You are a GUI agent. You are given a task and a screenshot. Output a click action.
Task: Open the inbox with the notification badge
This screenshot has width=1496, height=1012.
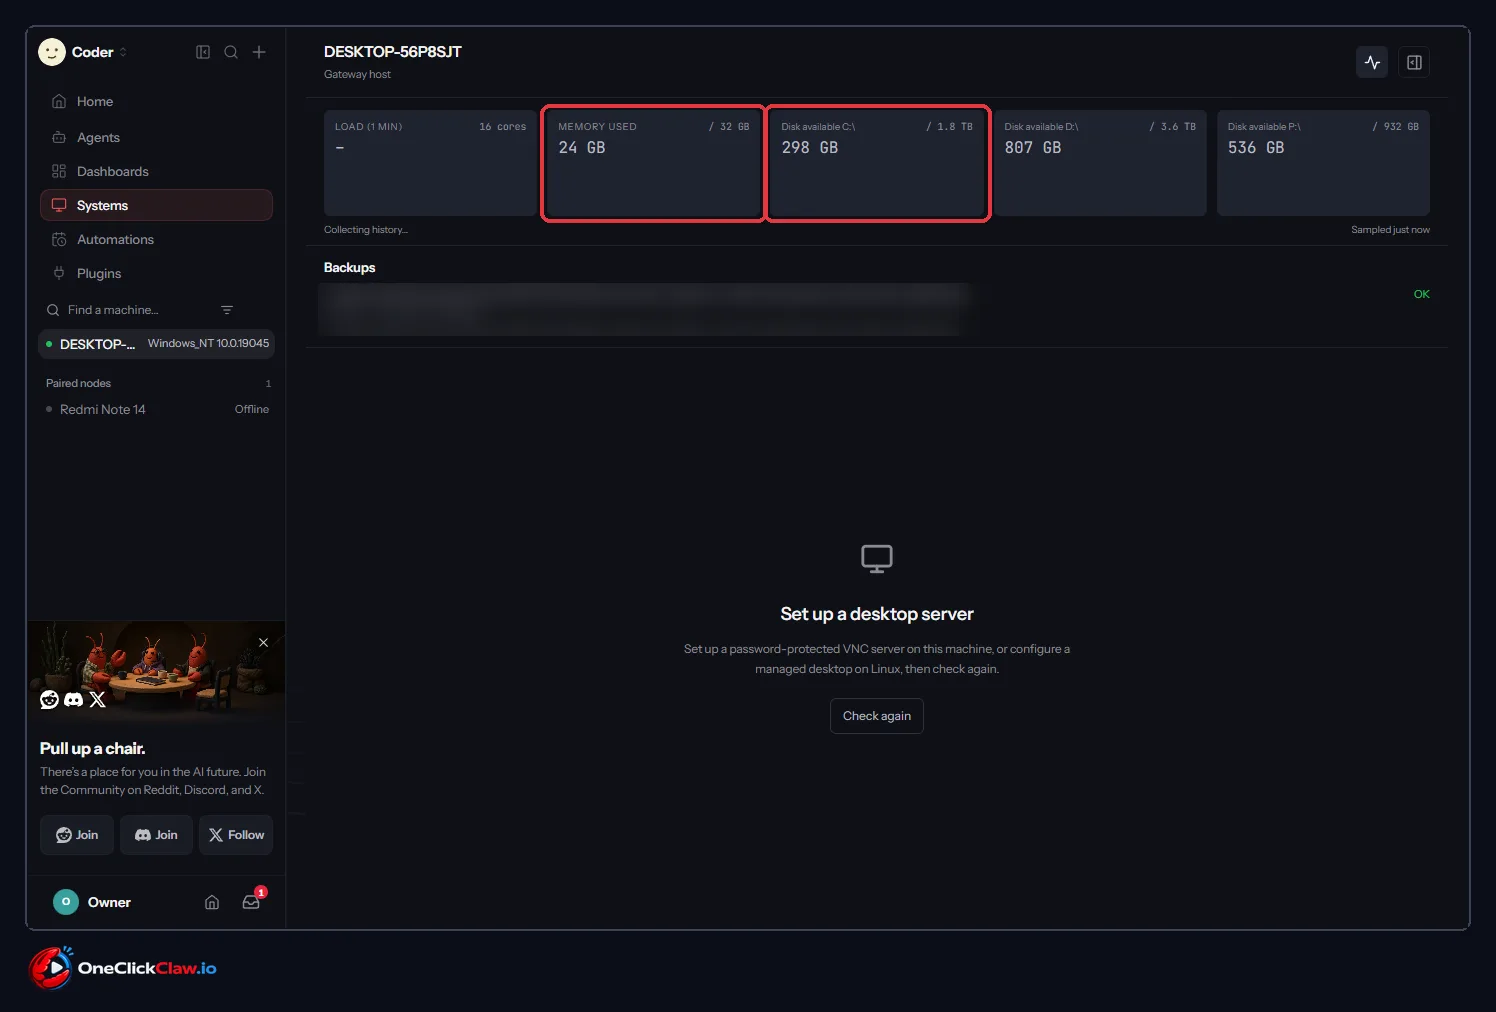[251, 902]
